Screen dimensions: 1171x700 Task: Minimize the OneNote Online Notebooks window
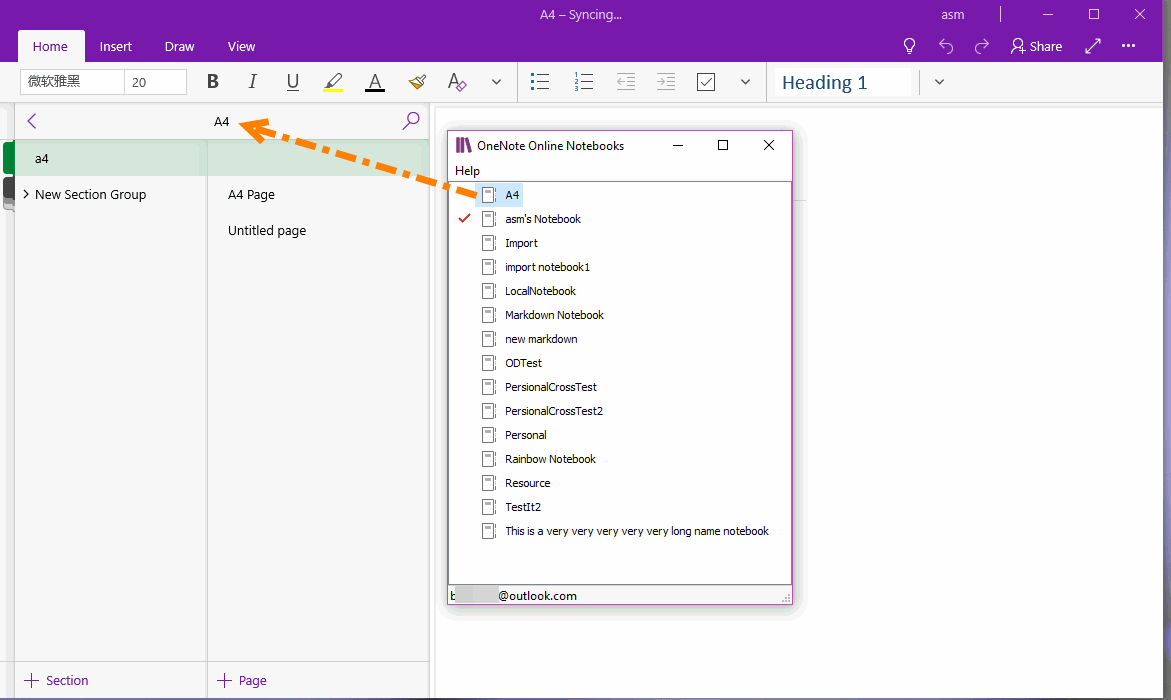[x=678, y=145]
